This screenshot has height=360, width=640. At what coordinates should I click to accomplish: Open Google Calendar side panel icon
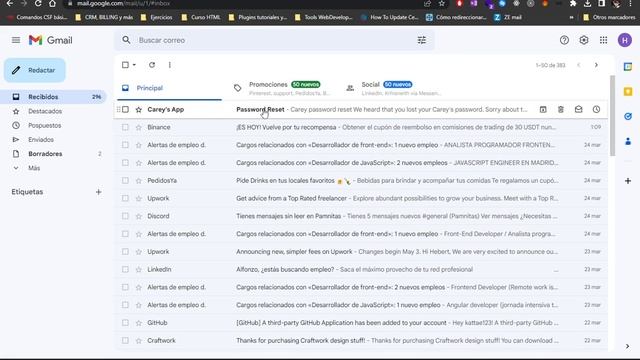pyautogui.click(x=628, y=67)
